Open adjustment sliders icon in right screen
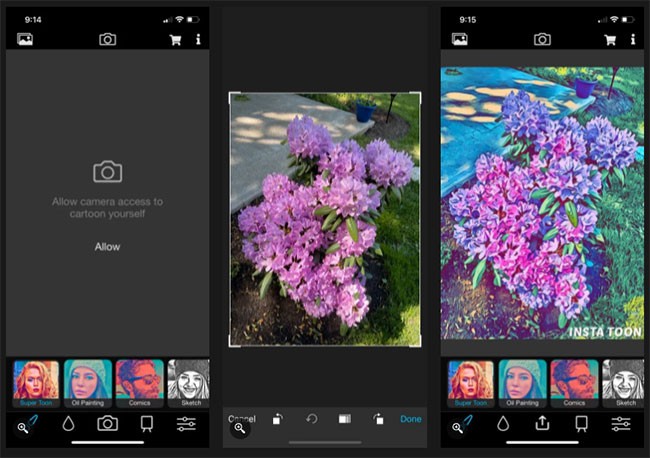 click(x=622, y=423)
